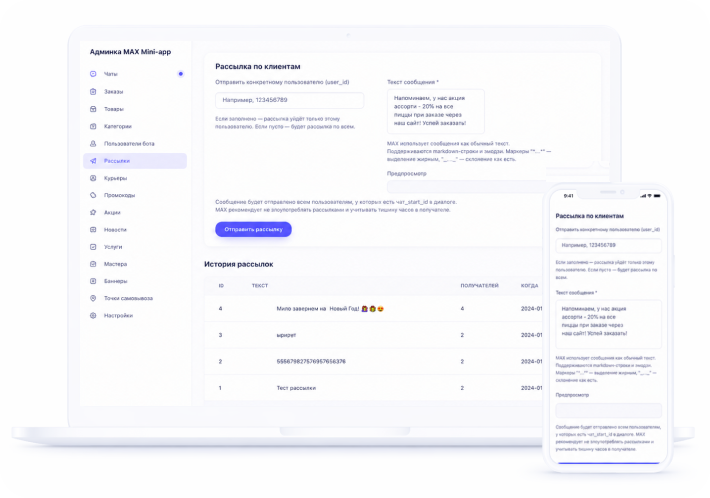This screenshot has width=710, height=498.
Task: Open Настройки page
Action: tap(135, 316)
